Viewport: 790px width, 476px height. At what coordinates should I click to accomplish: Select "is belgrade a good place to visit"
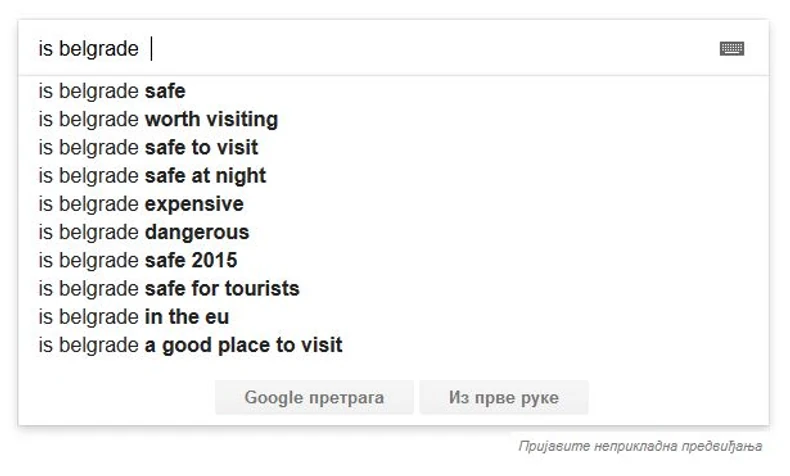click(x=190, y=345)
